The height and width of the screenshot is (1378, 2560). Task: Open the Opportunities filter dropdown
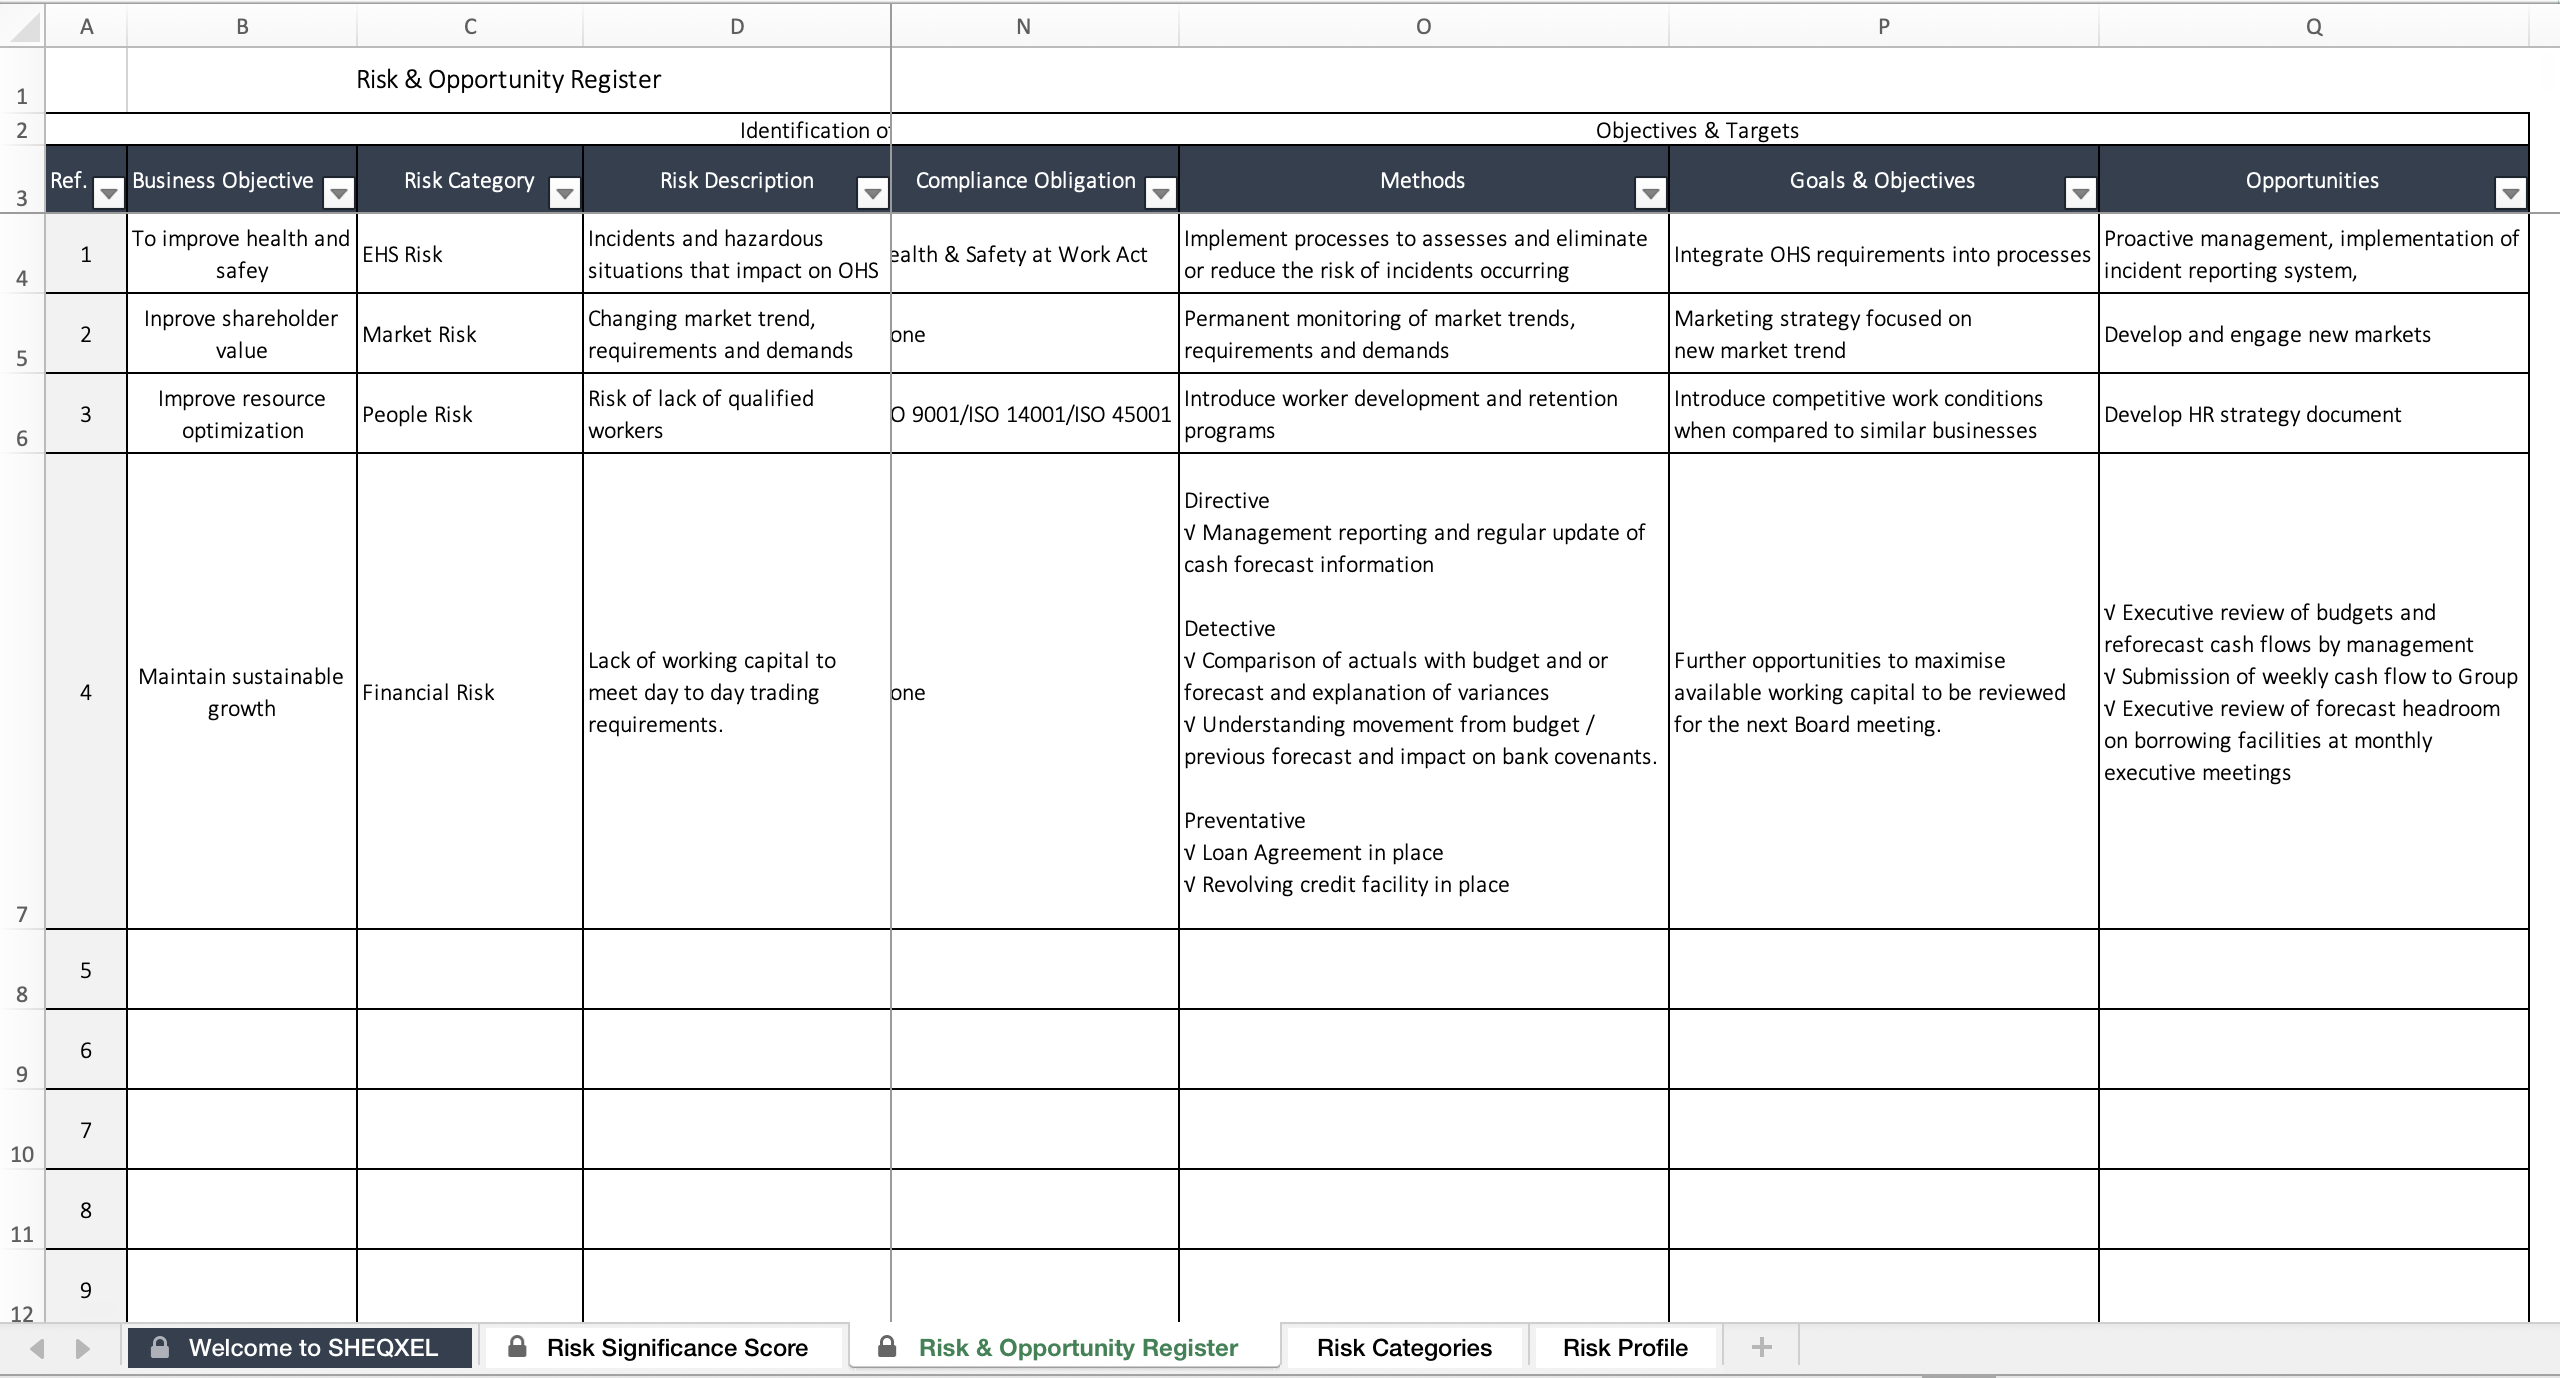point(2512,193)
